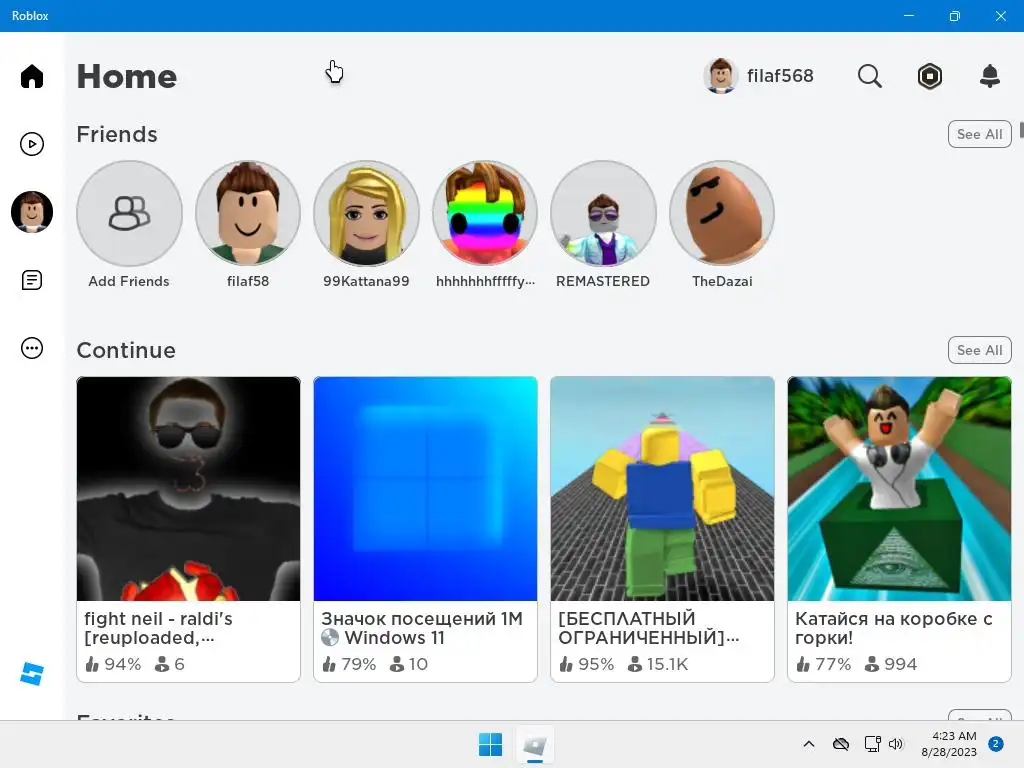This screenshot has width=1024, height=768.
Task: Click the Значок посещений 1M Windows 11 title
Action: point(422,628)
